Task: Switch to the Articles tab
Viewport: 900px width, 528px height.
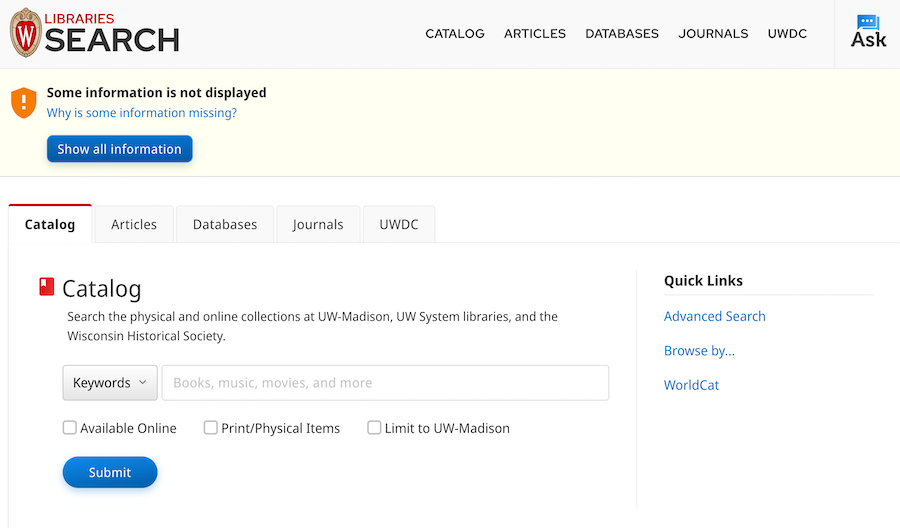Action: (x=134, y=224)
